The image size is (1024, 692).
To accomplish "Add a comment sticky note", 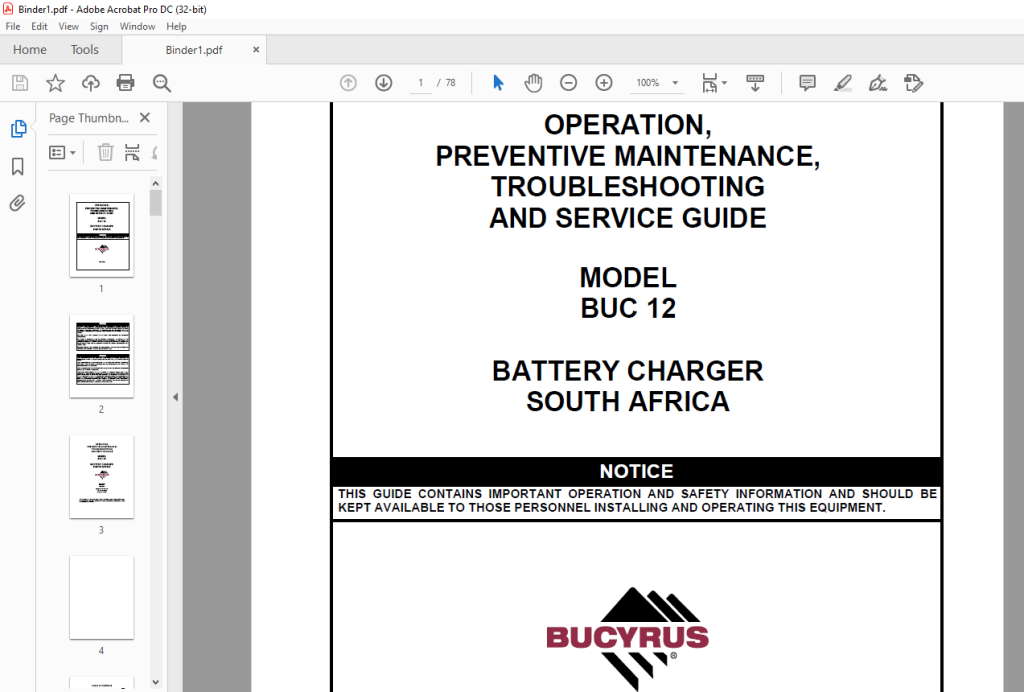I will (807, 83).
